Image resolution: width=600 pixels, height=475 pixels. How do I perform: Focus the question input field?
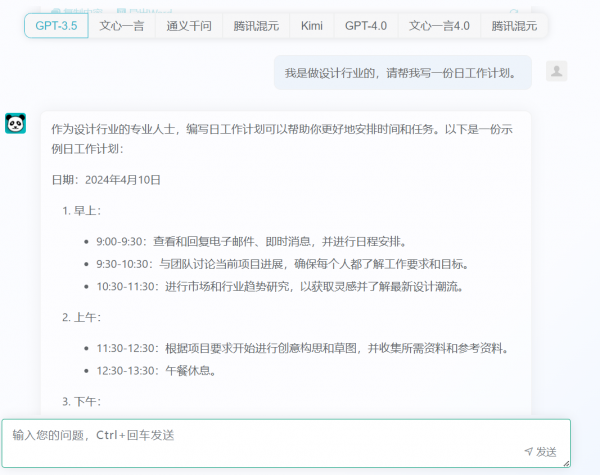point(286,443)
